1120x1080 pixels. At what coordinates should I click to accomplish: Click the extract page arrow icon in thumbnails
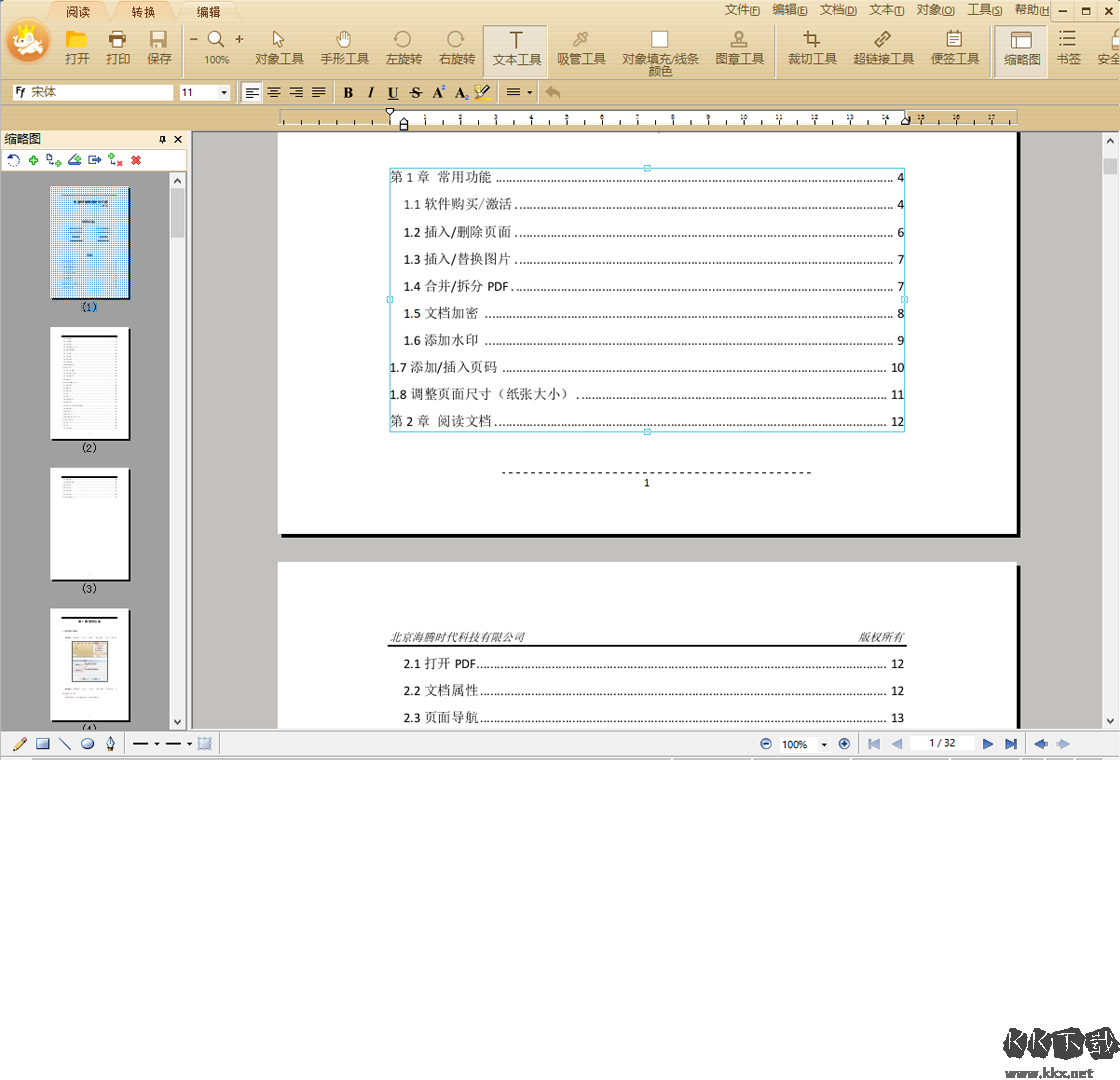click(x=94, y=160)
